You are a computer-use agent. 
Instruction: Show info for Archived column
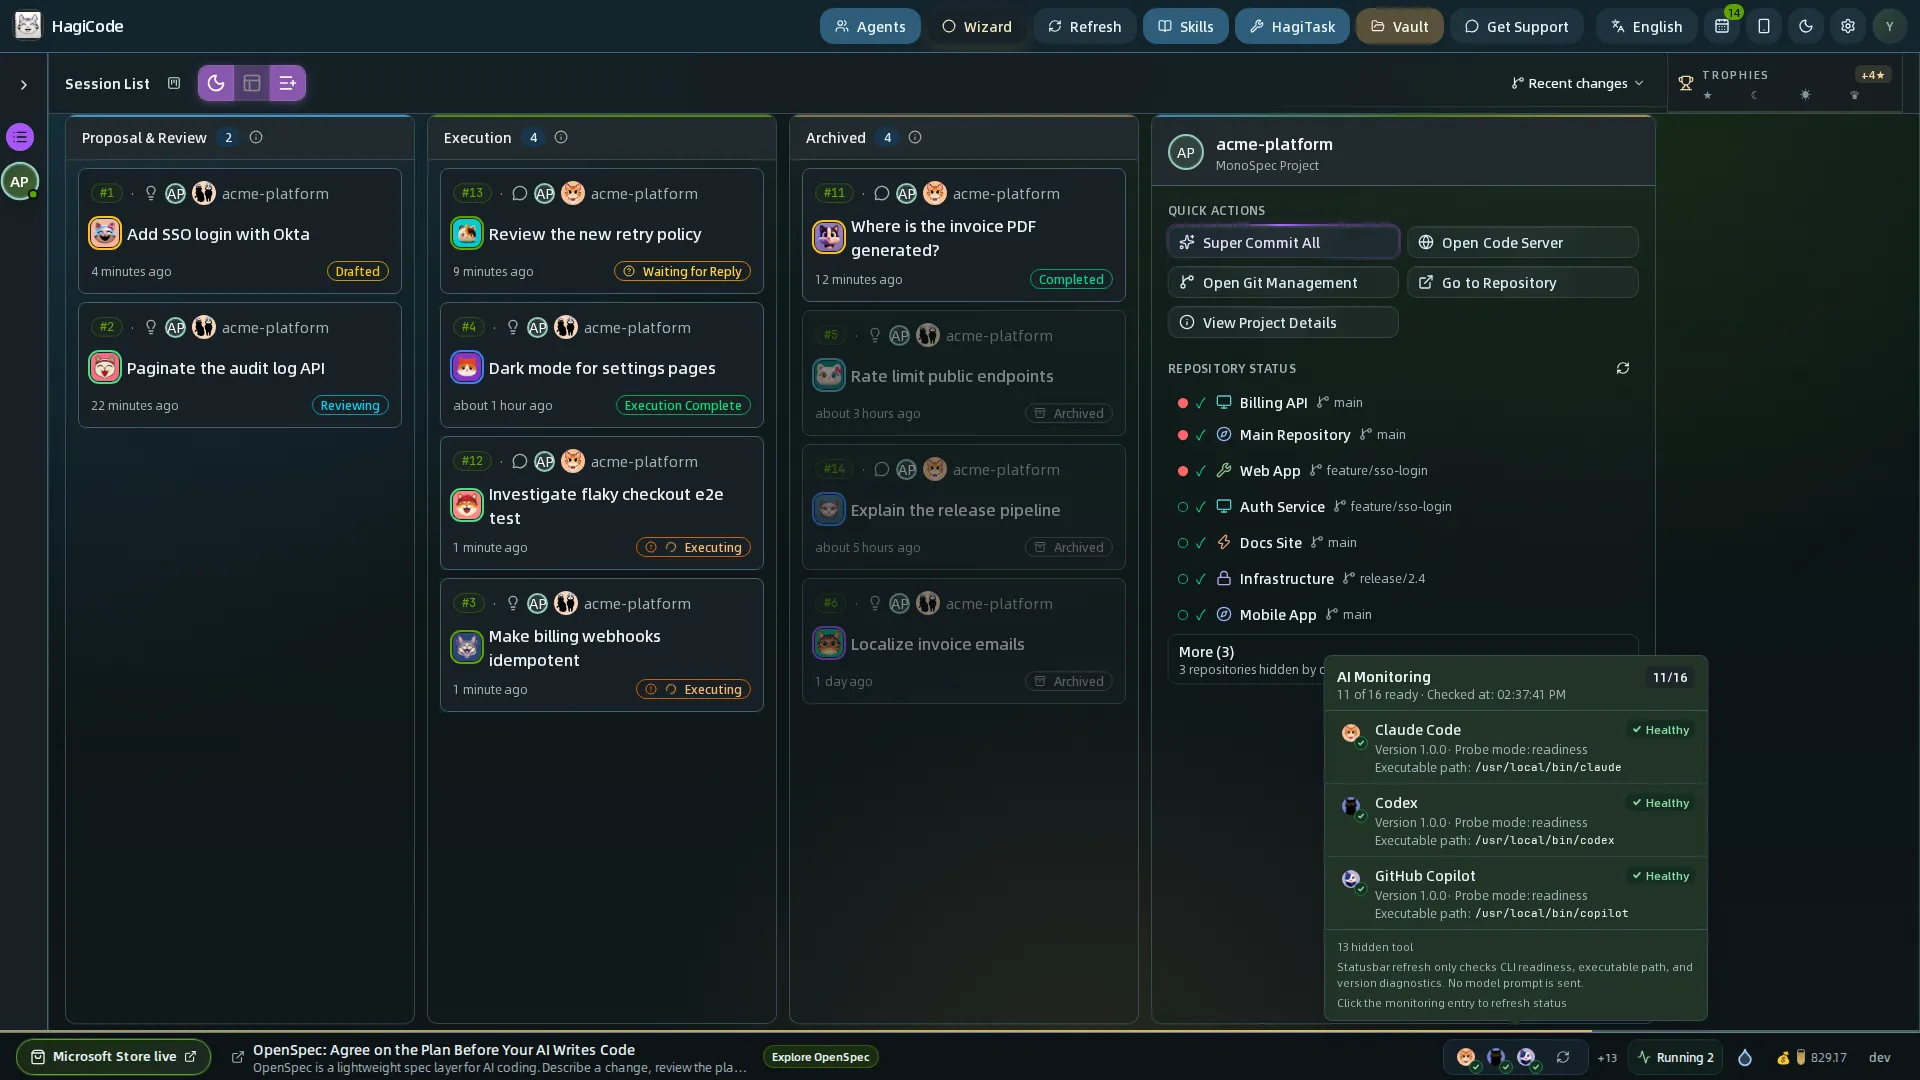(x=915, y=137)
